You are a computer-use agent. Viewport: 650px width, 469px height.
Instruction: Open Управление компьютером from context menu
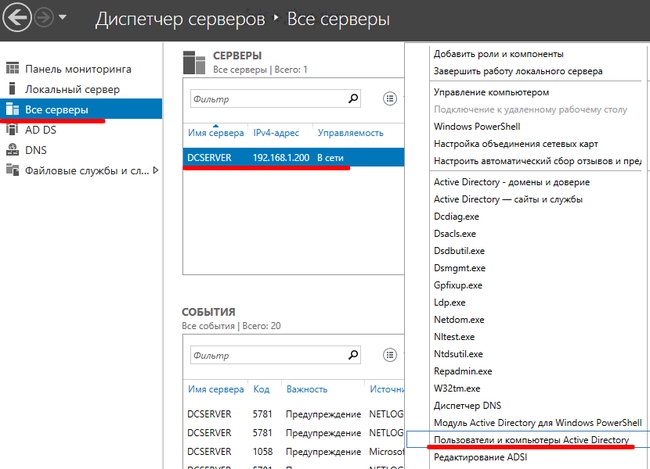491,92
